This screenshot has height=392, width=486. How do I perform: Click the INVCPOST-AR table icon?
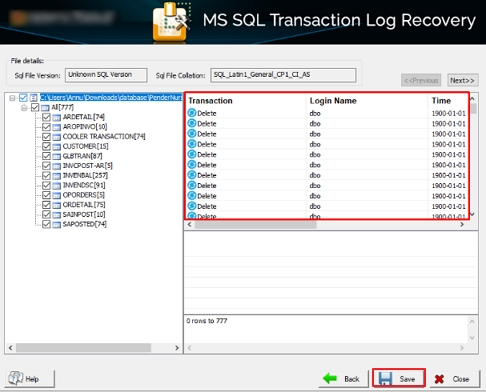[57, 166]
